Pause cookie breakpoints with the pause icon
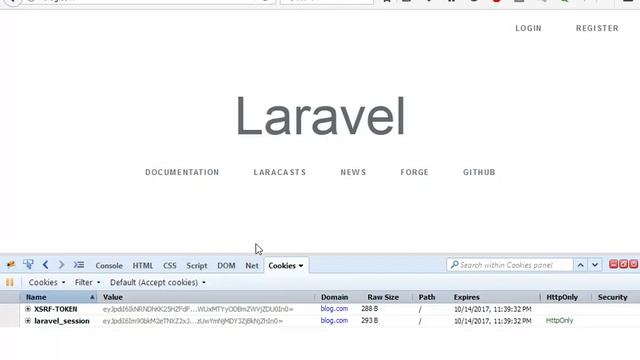640x360 pixels. [x=9, y=282]
